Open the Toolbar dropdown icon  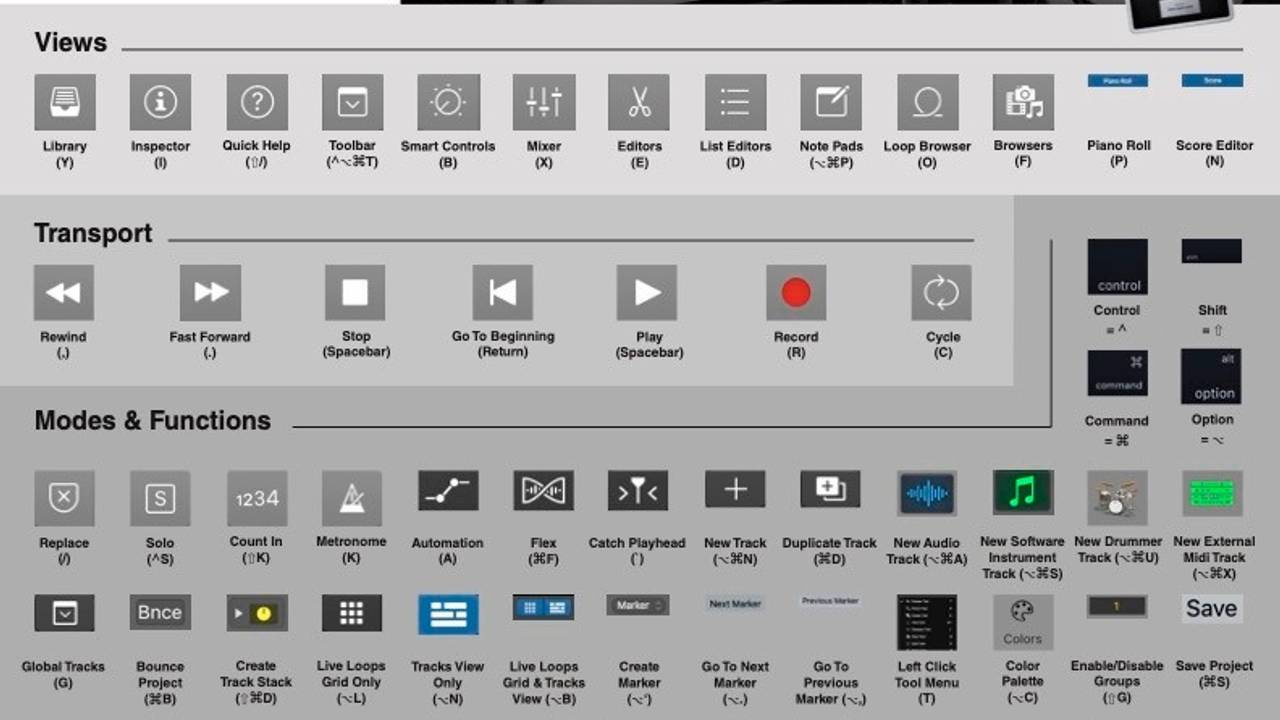point(352,102)
